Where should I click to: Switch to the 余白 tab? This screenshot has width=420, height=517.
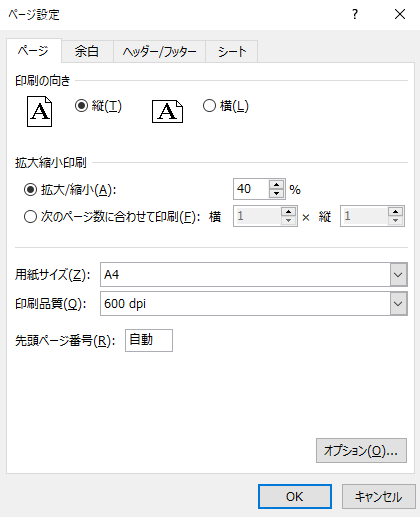(x=87, y=52)
